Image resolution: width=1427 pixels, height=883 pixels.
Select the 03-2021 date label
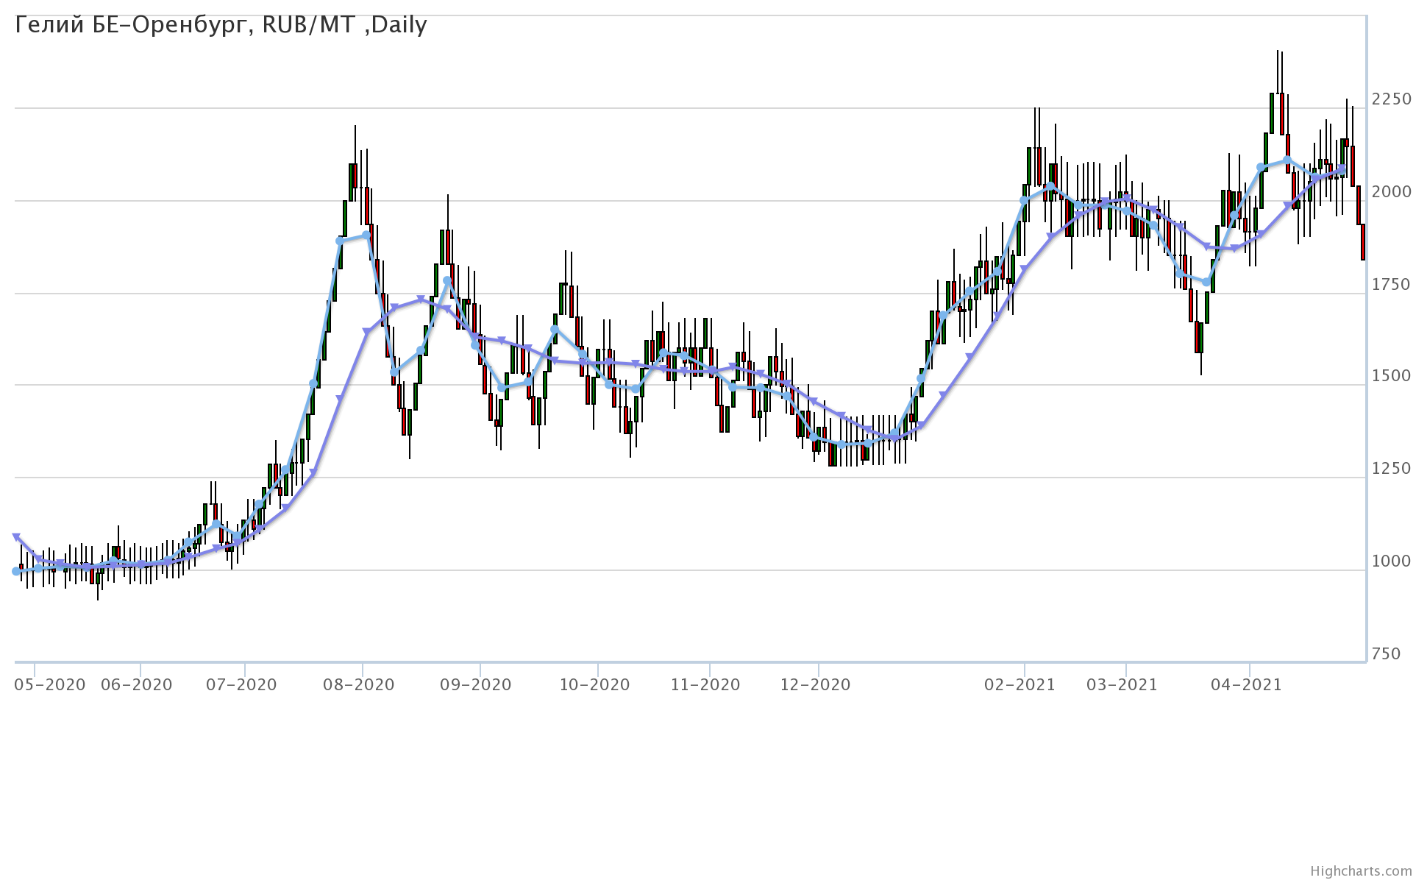click(x=1122, y=685)
